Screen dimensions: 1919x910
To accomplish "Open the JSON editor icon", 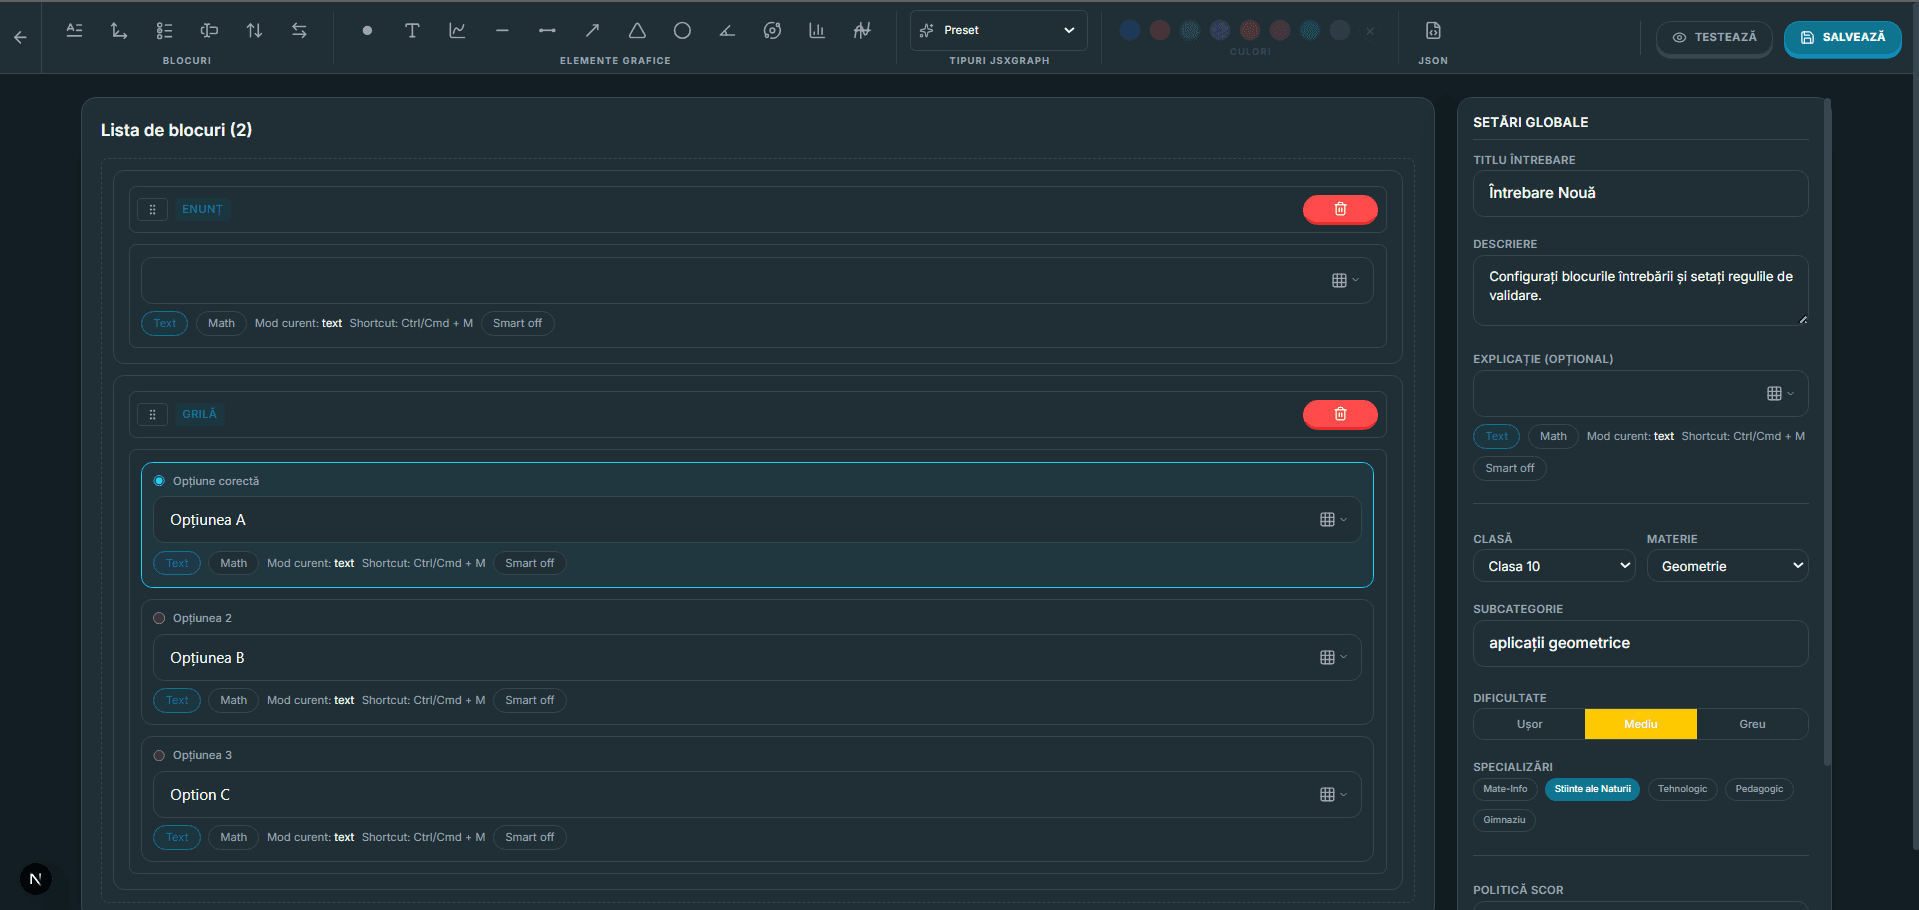I will 1433,31.
